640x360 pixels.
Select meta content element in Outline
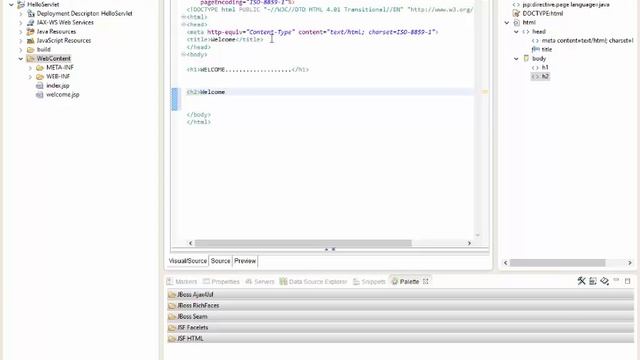tap(587, 40)
